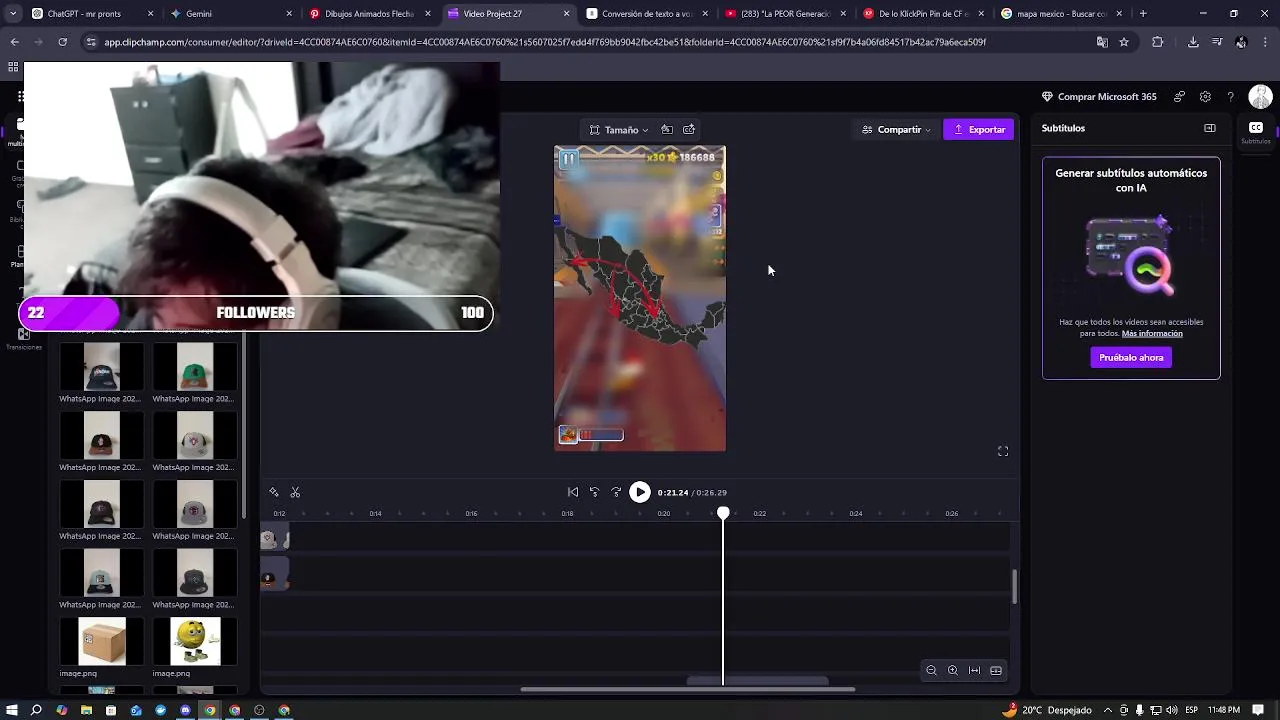1280x720 pixels.
Task: Zoom out the timeline
Action: [931, 670]
